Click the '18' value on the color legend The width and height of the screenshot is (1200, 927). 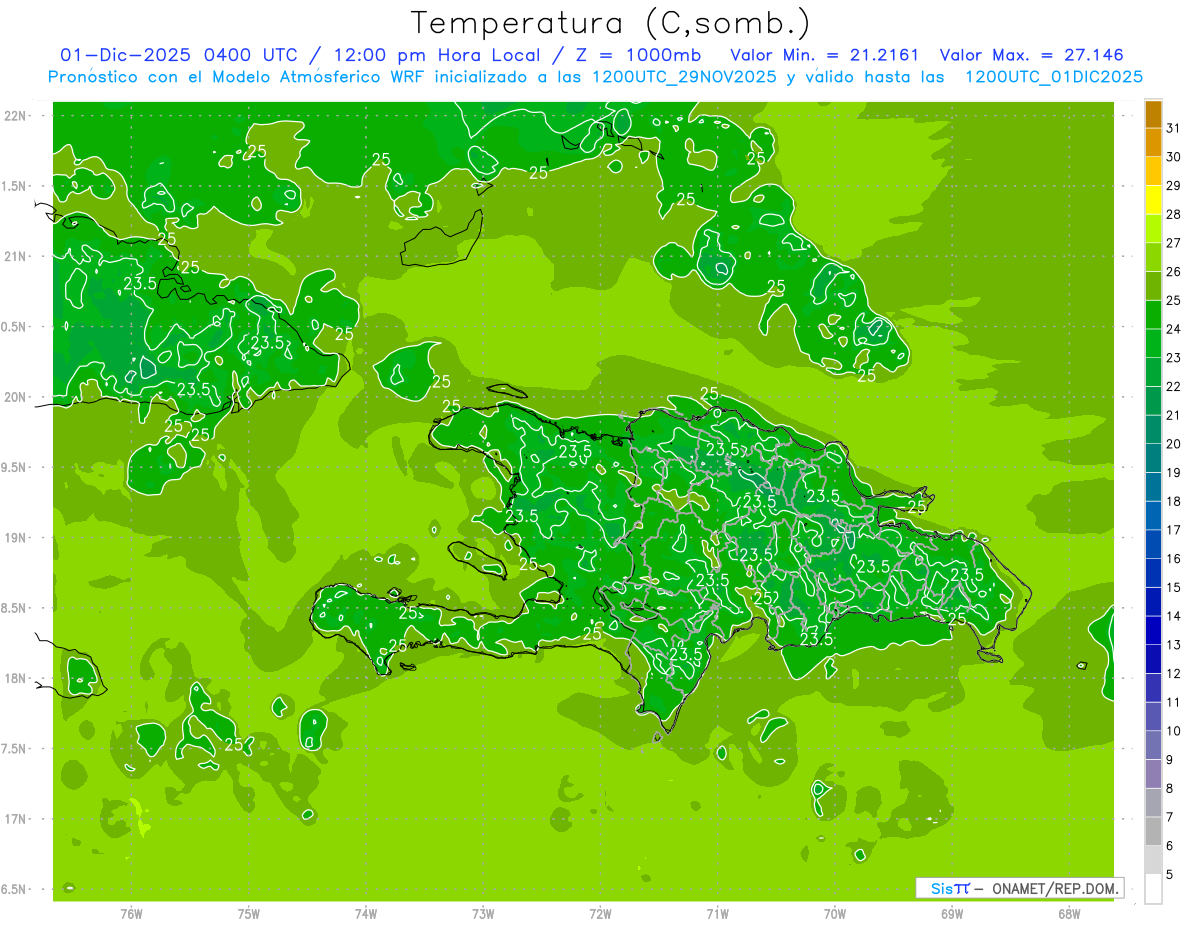pyautogui.click(x=1174, y=501)
